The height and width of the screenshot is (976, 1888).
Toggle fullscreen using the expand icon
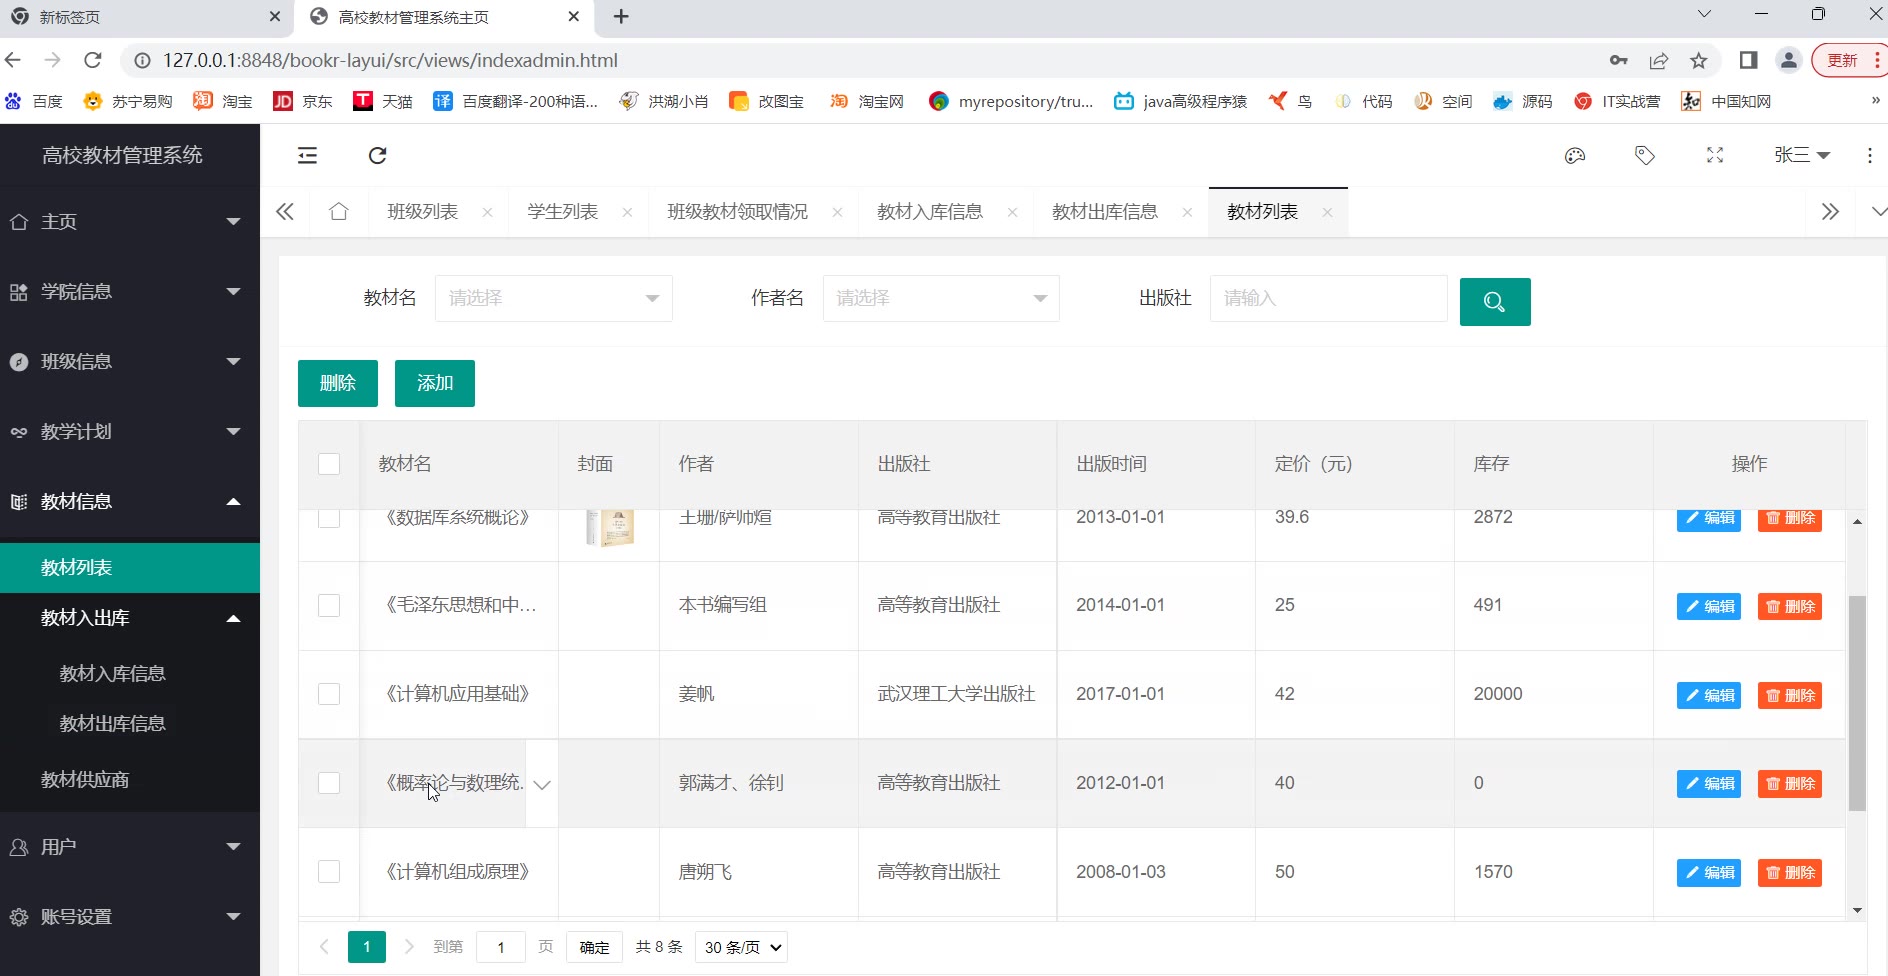point(1714,155)
